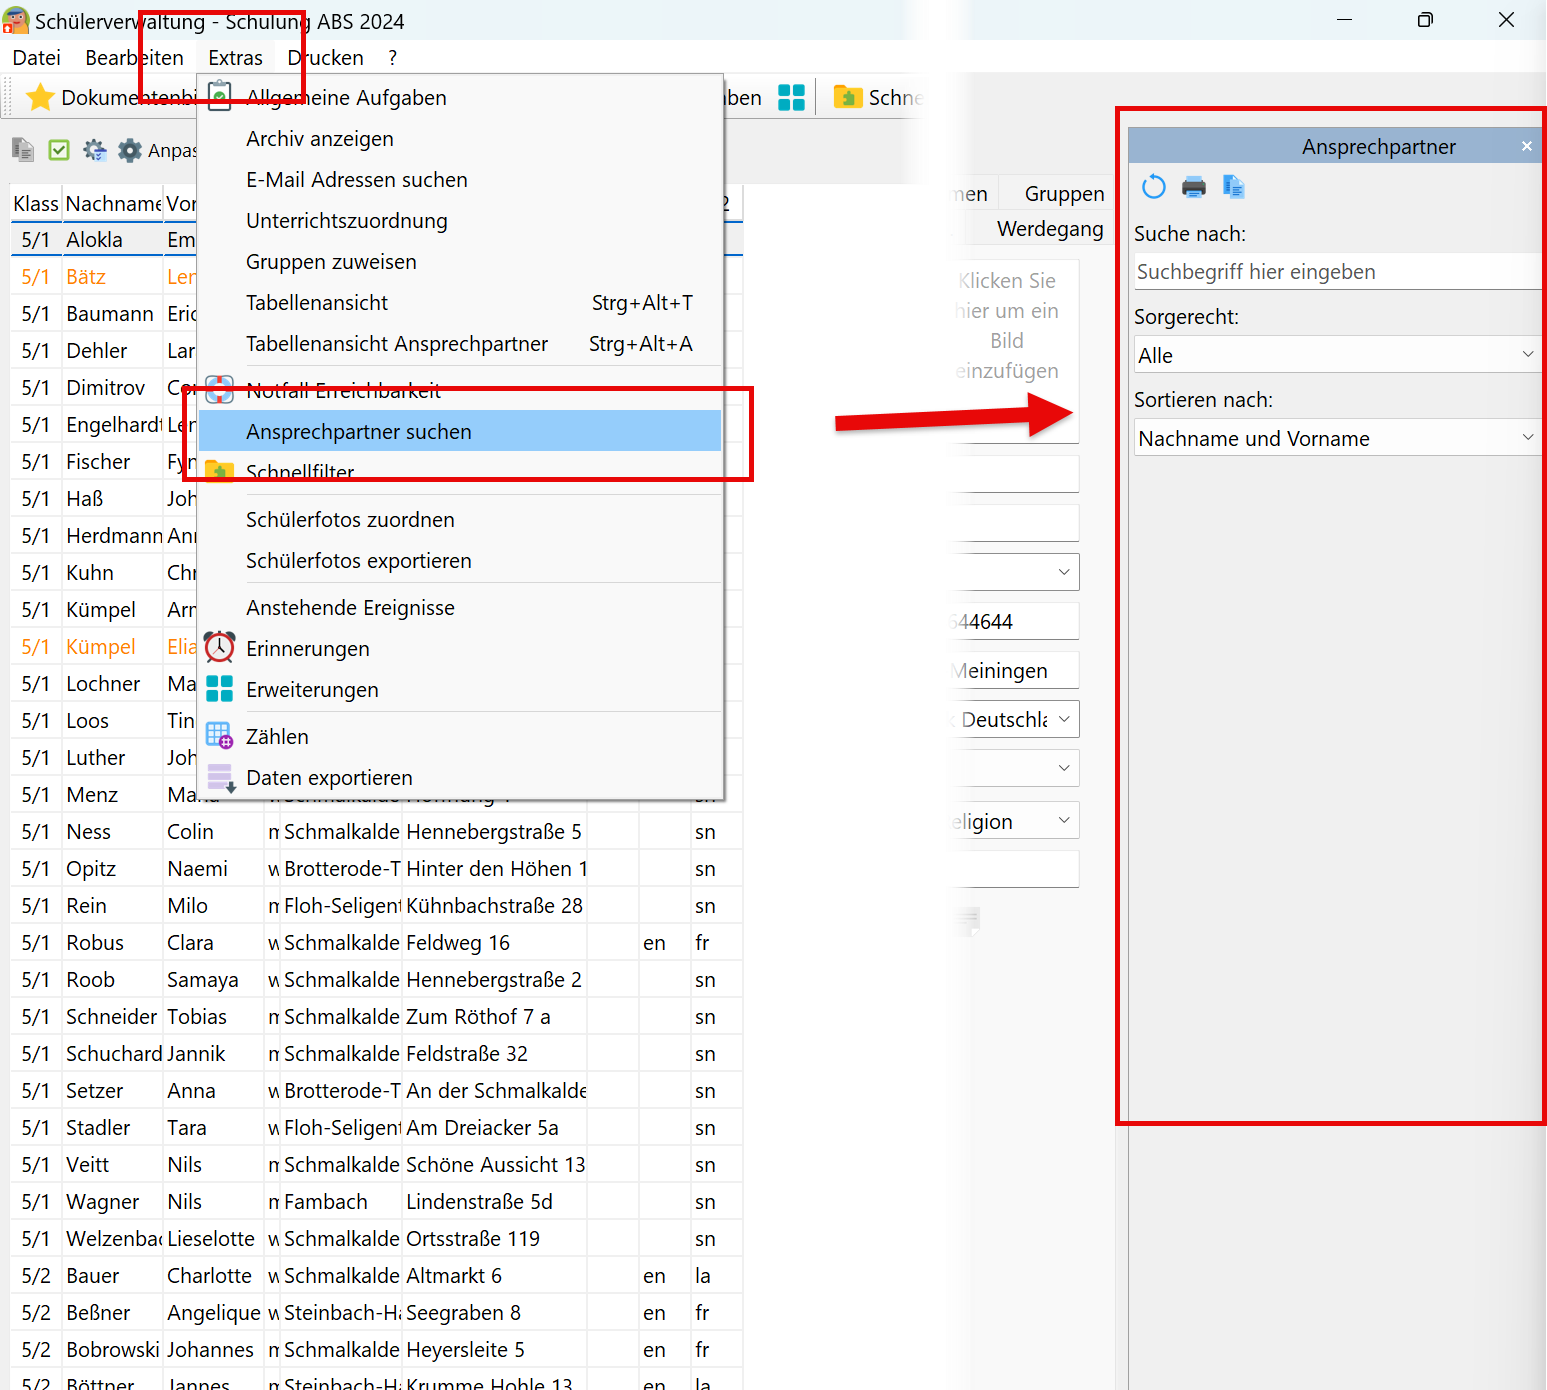Click the address cell Kühnbachstraße 28

(x=494, y=905)
